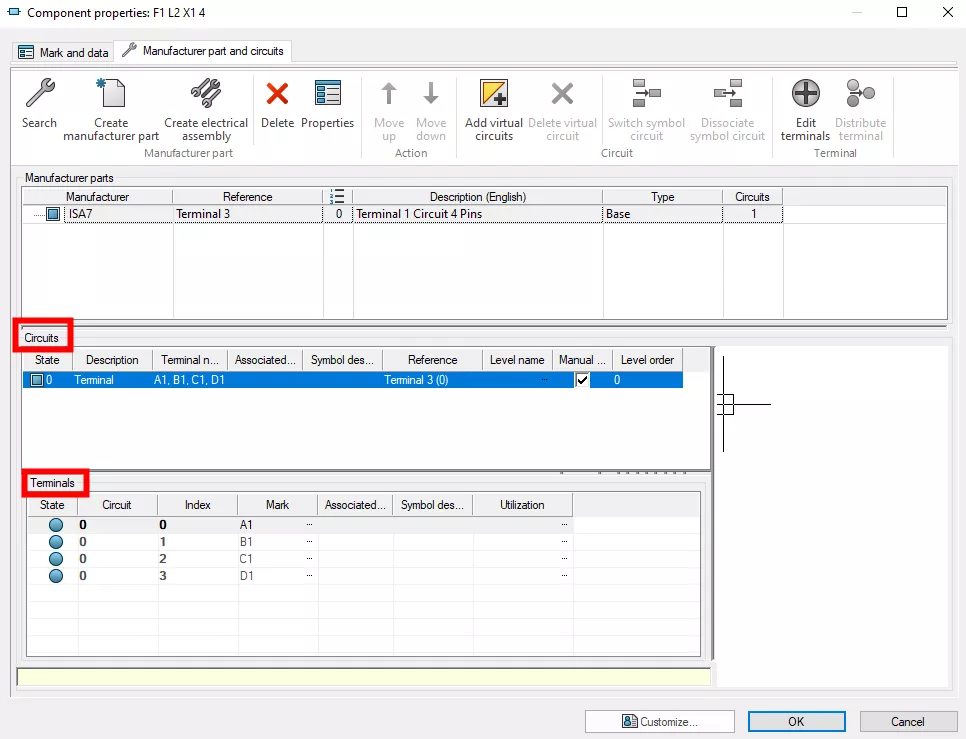This screenshot has width=966, height=739.
Task: Open manufacturer part Properties
Action: pyautogui.click(x=327, y=95)
